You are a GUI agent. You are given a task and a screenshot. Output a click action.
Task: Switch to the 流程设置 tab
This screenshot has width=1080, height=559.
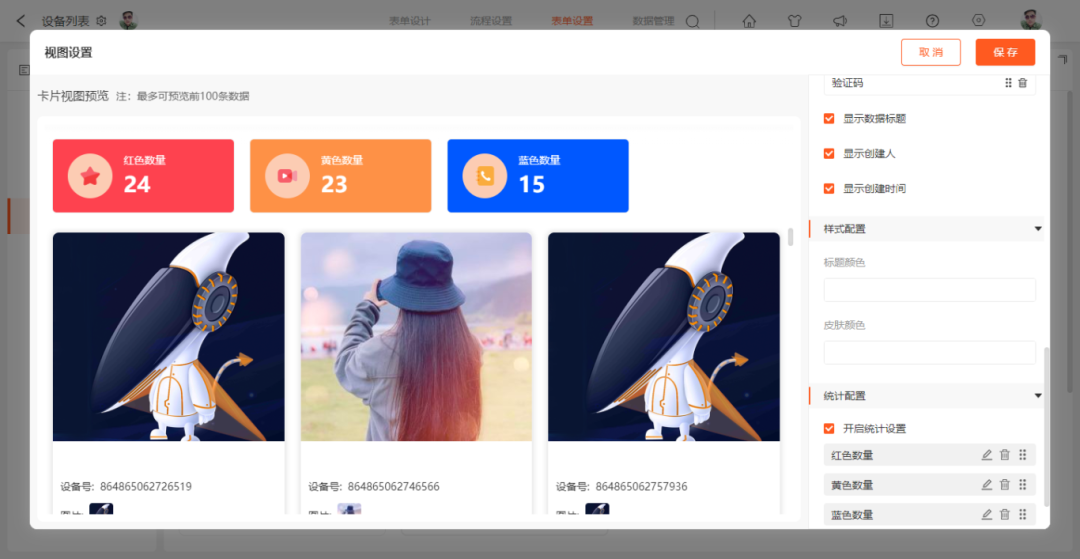[x=491, y=21]
